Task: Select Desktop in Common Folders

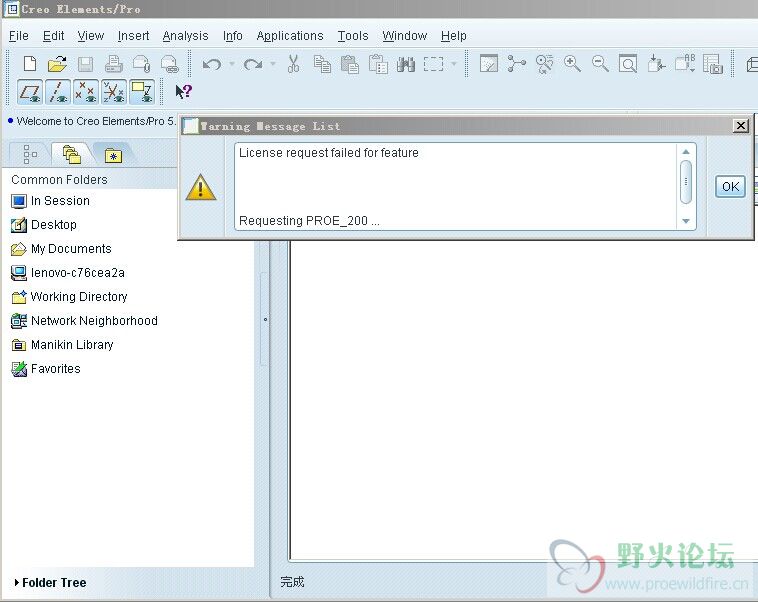Action: click(44, 225)
